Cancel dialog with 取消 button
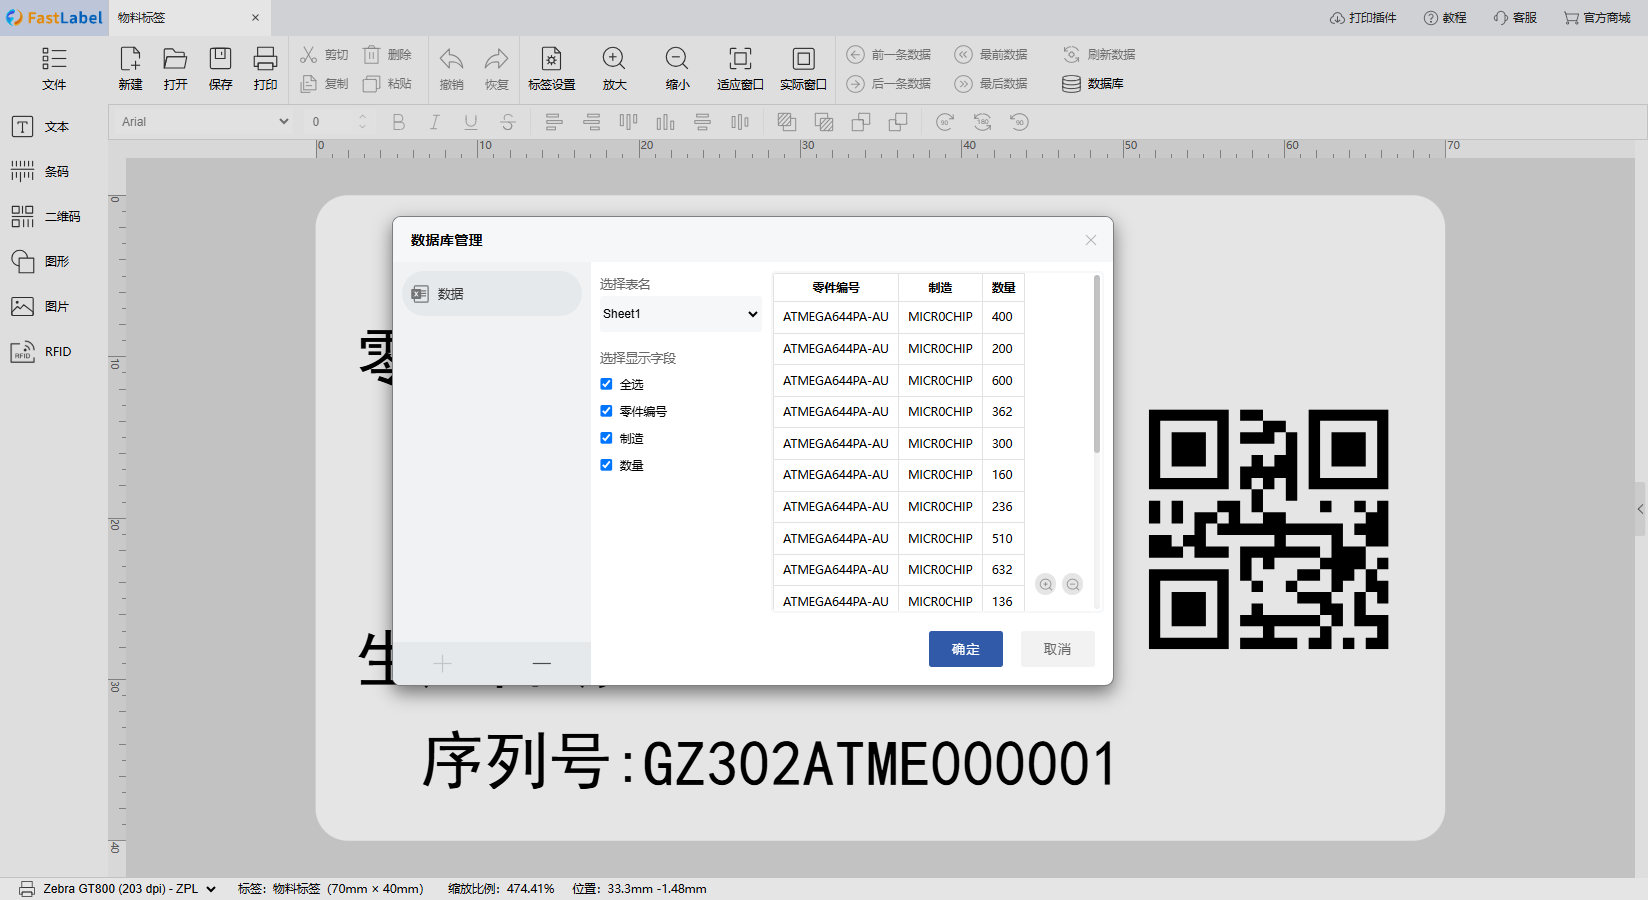Screen dimensions: 1648x900 [x=1058, y=649]
